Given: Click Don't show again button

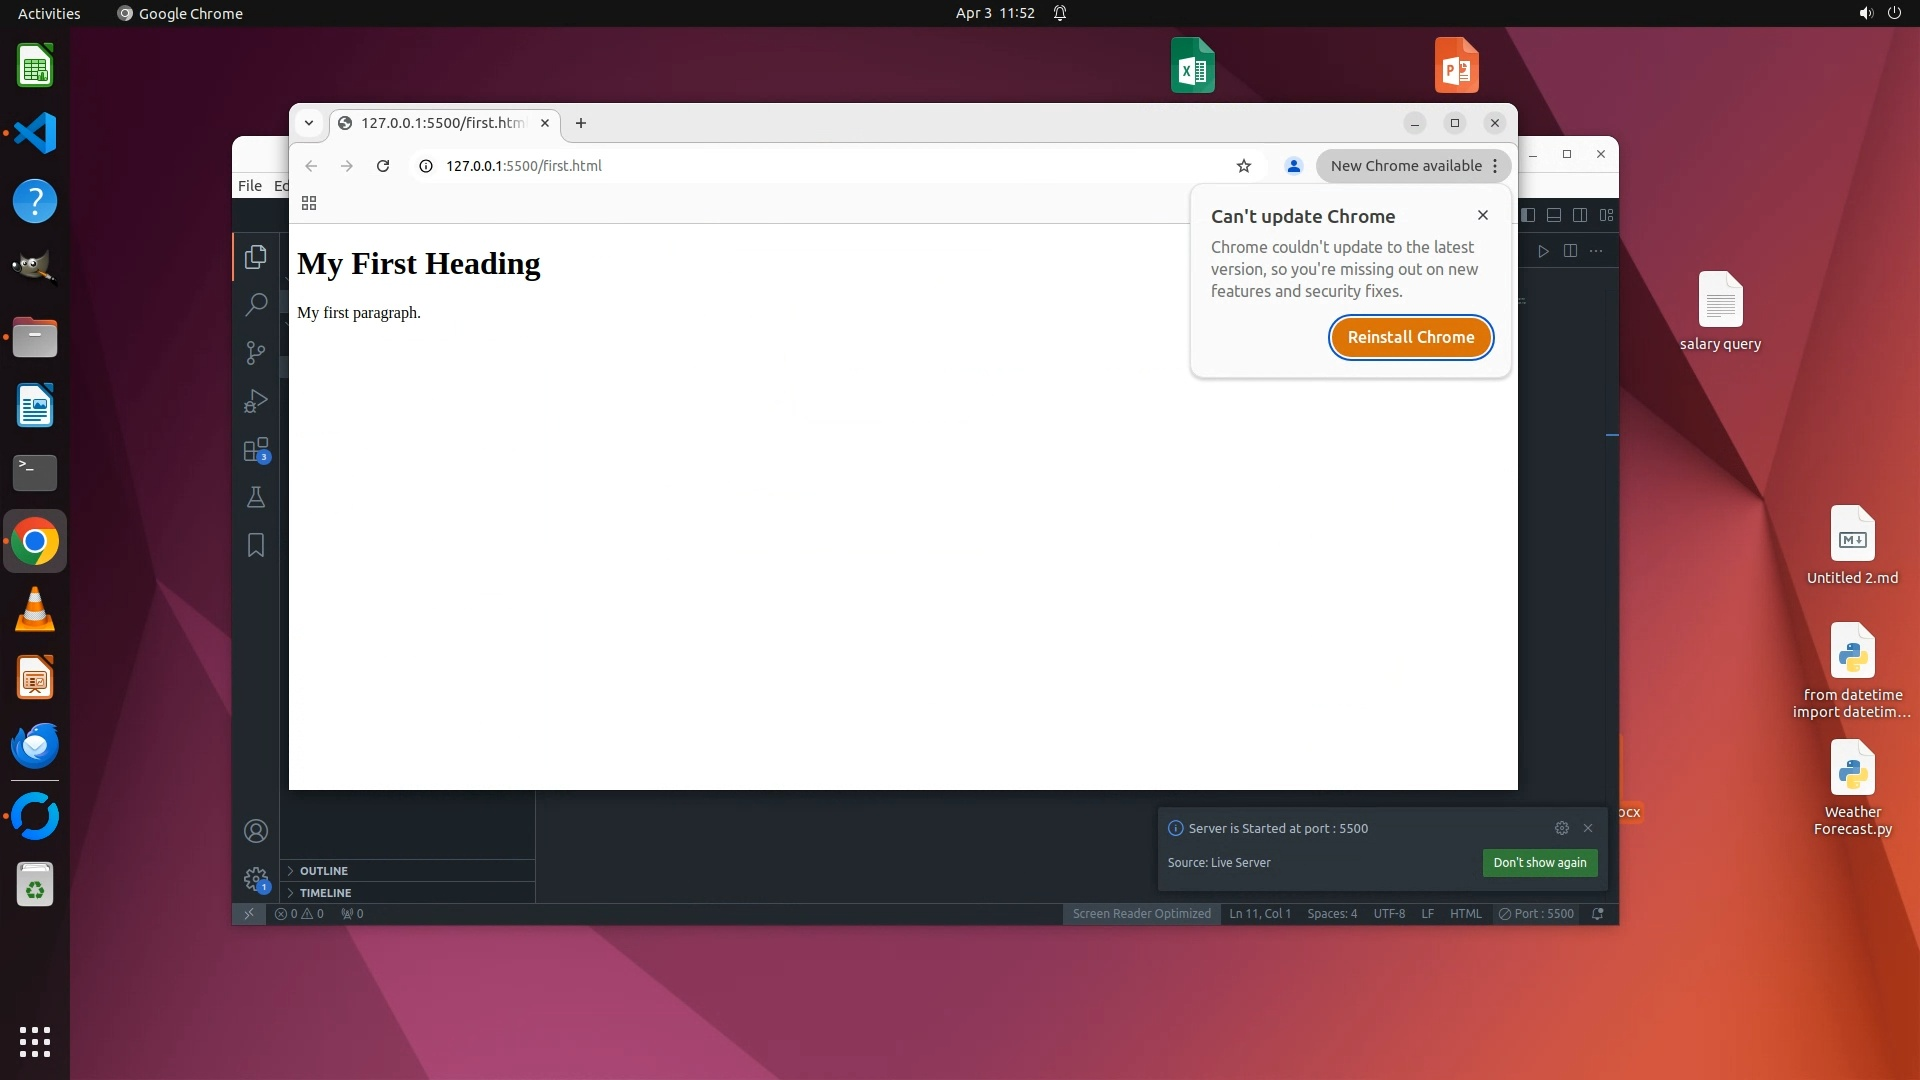Looking at the screenshot, I should tap(1539, 863).
